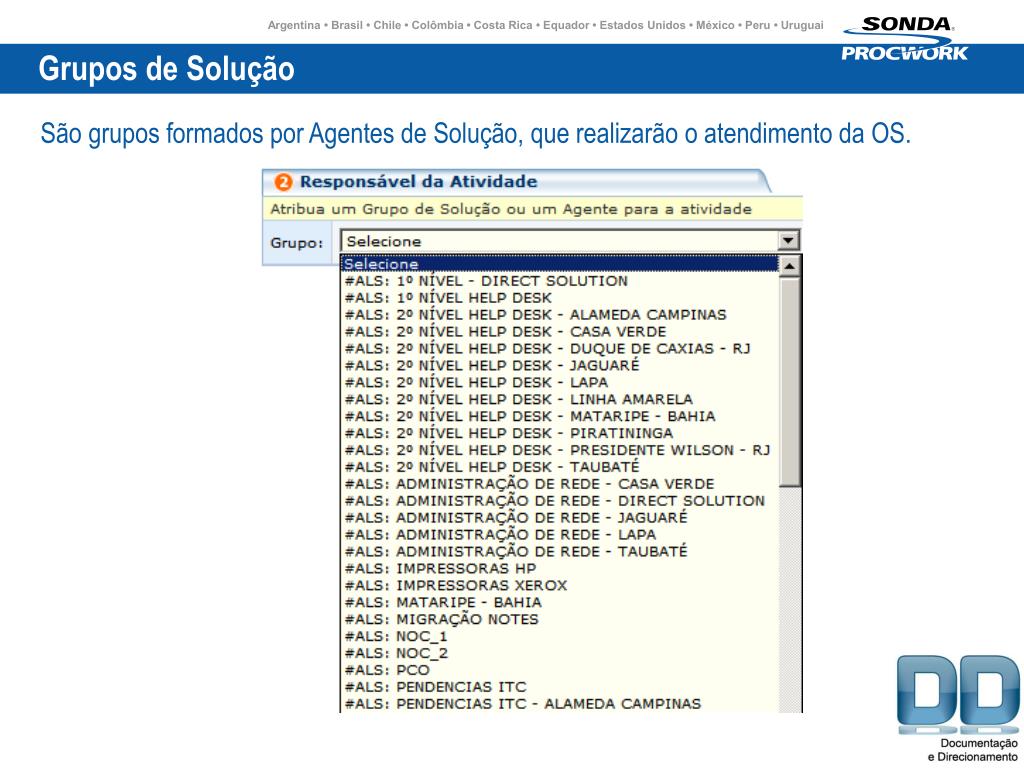Click the Grupo combo box showing Selecione
1024x768 pixels.
coord(570,241)
